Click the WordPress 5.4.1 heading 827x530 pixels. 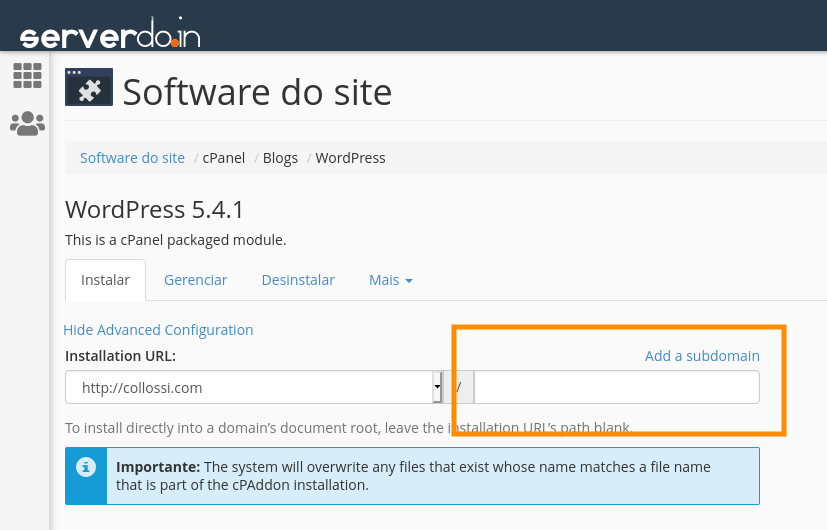[x=154, y=210]
